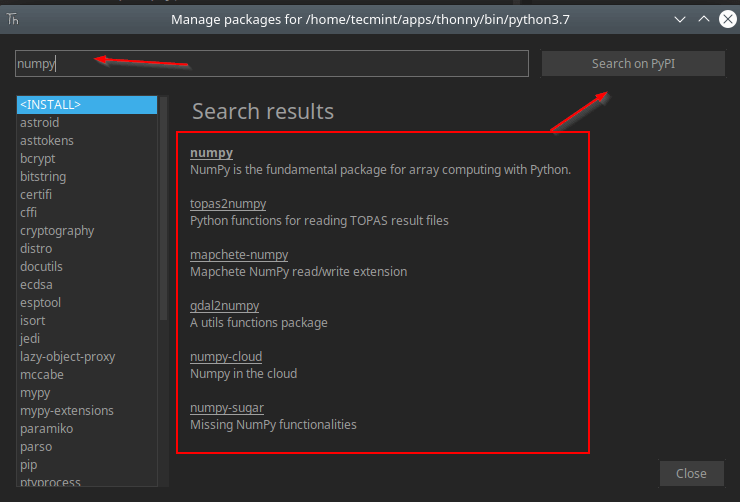Open the numpy package link
Viewport: 740px width, 502px height.
pyautogui.click(x=212, y=153)
